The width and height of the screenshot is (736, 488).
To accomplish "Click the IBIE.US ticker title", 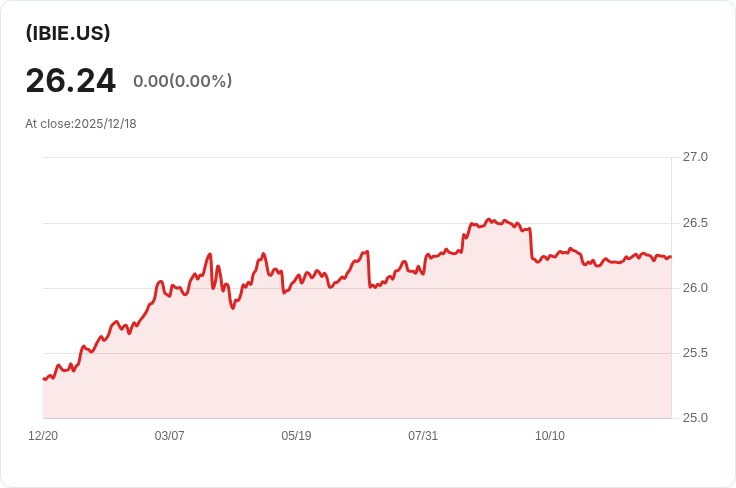I will click(68, 33).
